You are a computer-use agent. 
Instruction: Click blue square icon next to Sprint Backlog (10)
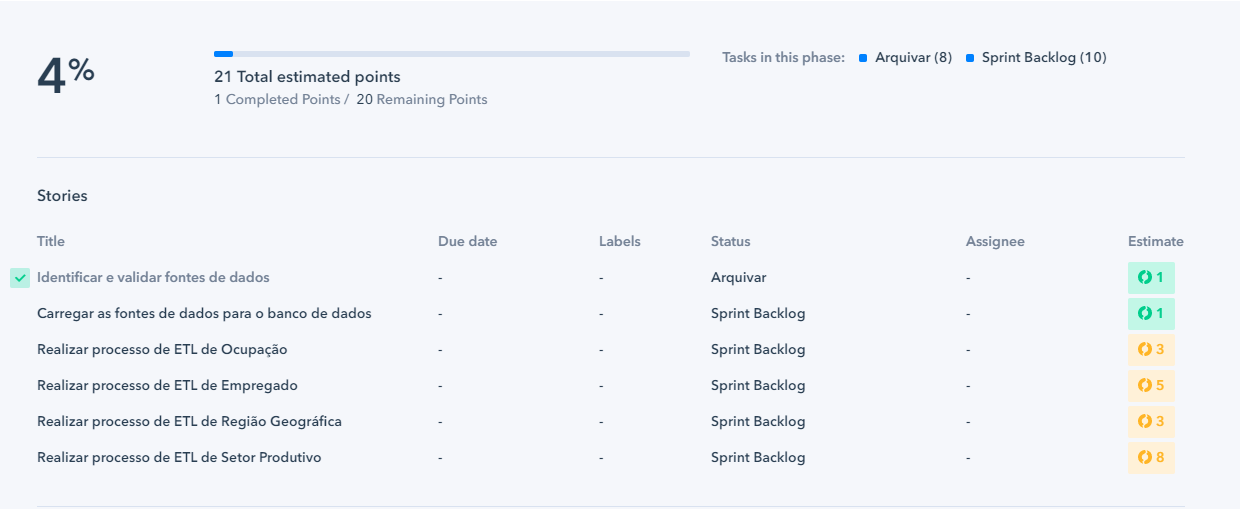[x=970, y=58]
